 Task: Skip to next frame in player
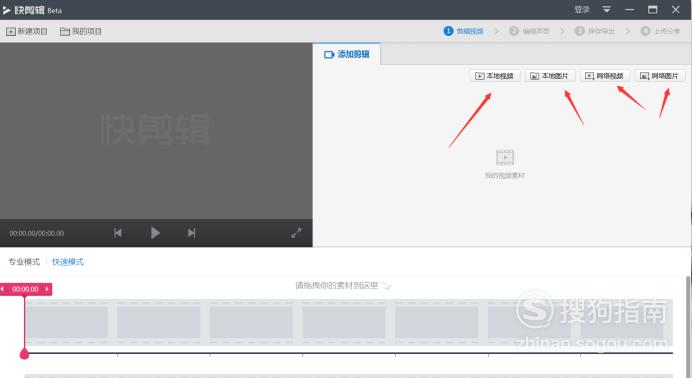click(x=191, y=232)
